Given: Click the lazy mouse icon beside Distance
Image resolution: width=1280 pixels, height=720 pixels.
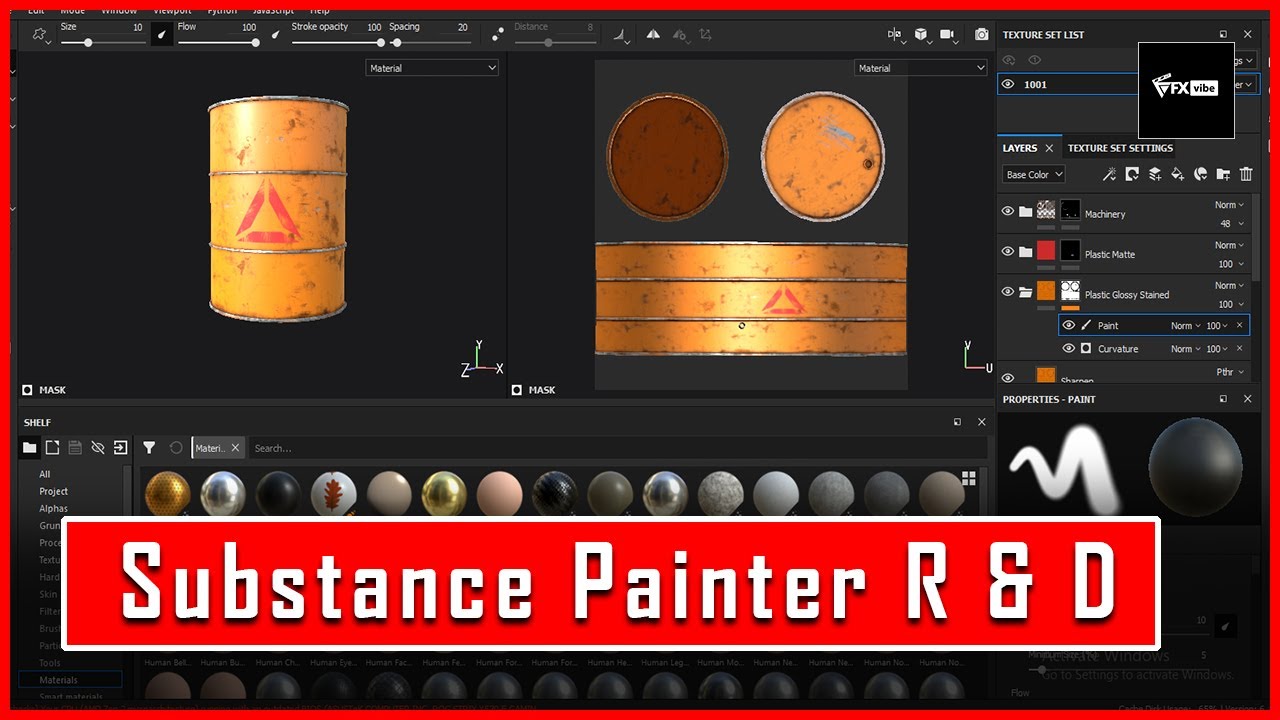Looking at the screenshot, I should pyautogui.click(x=497, y=34).
